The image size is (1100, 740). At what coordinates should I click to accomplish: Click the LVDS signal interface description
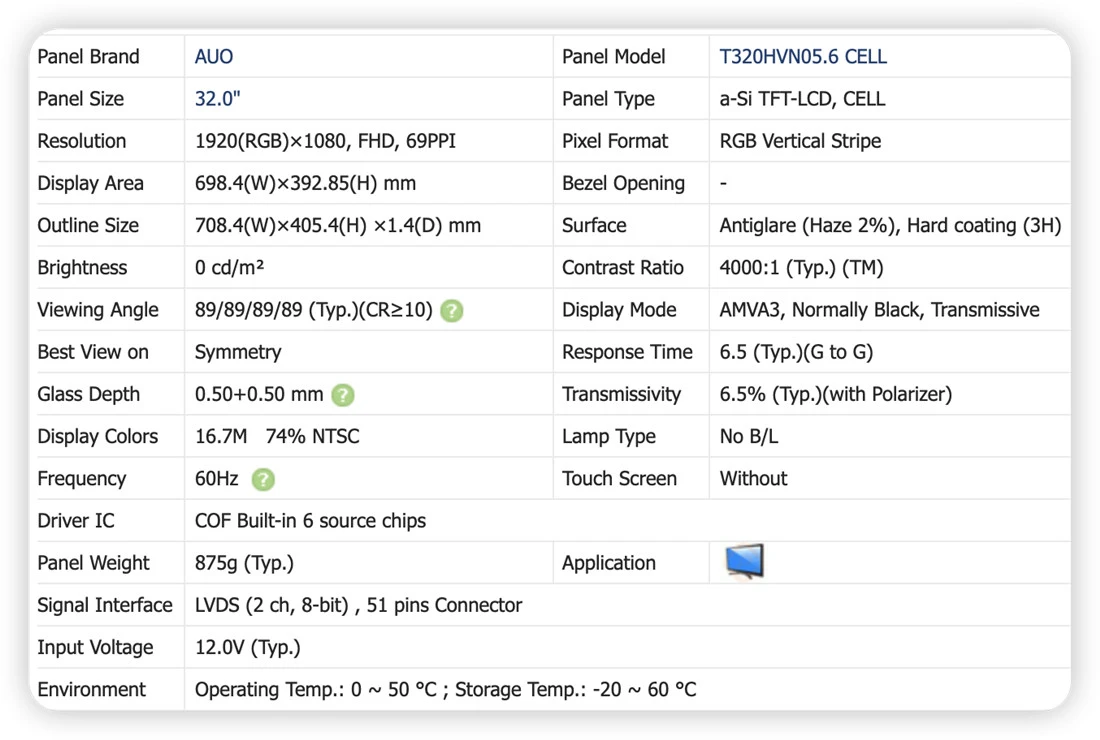point(358,605)
